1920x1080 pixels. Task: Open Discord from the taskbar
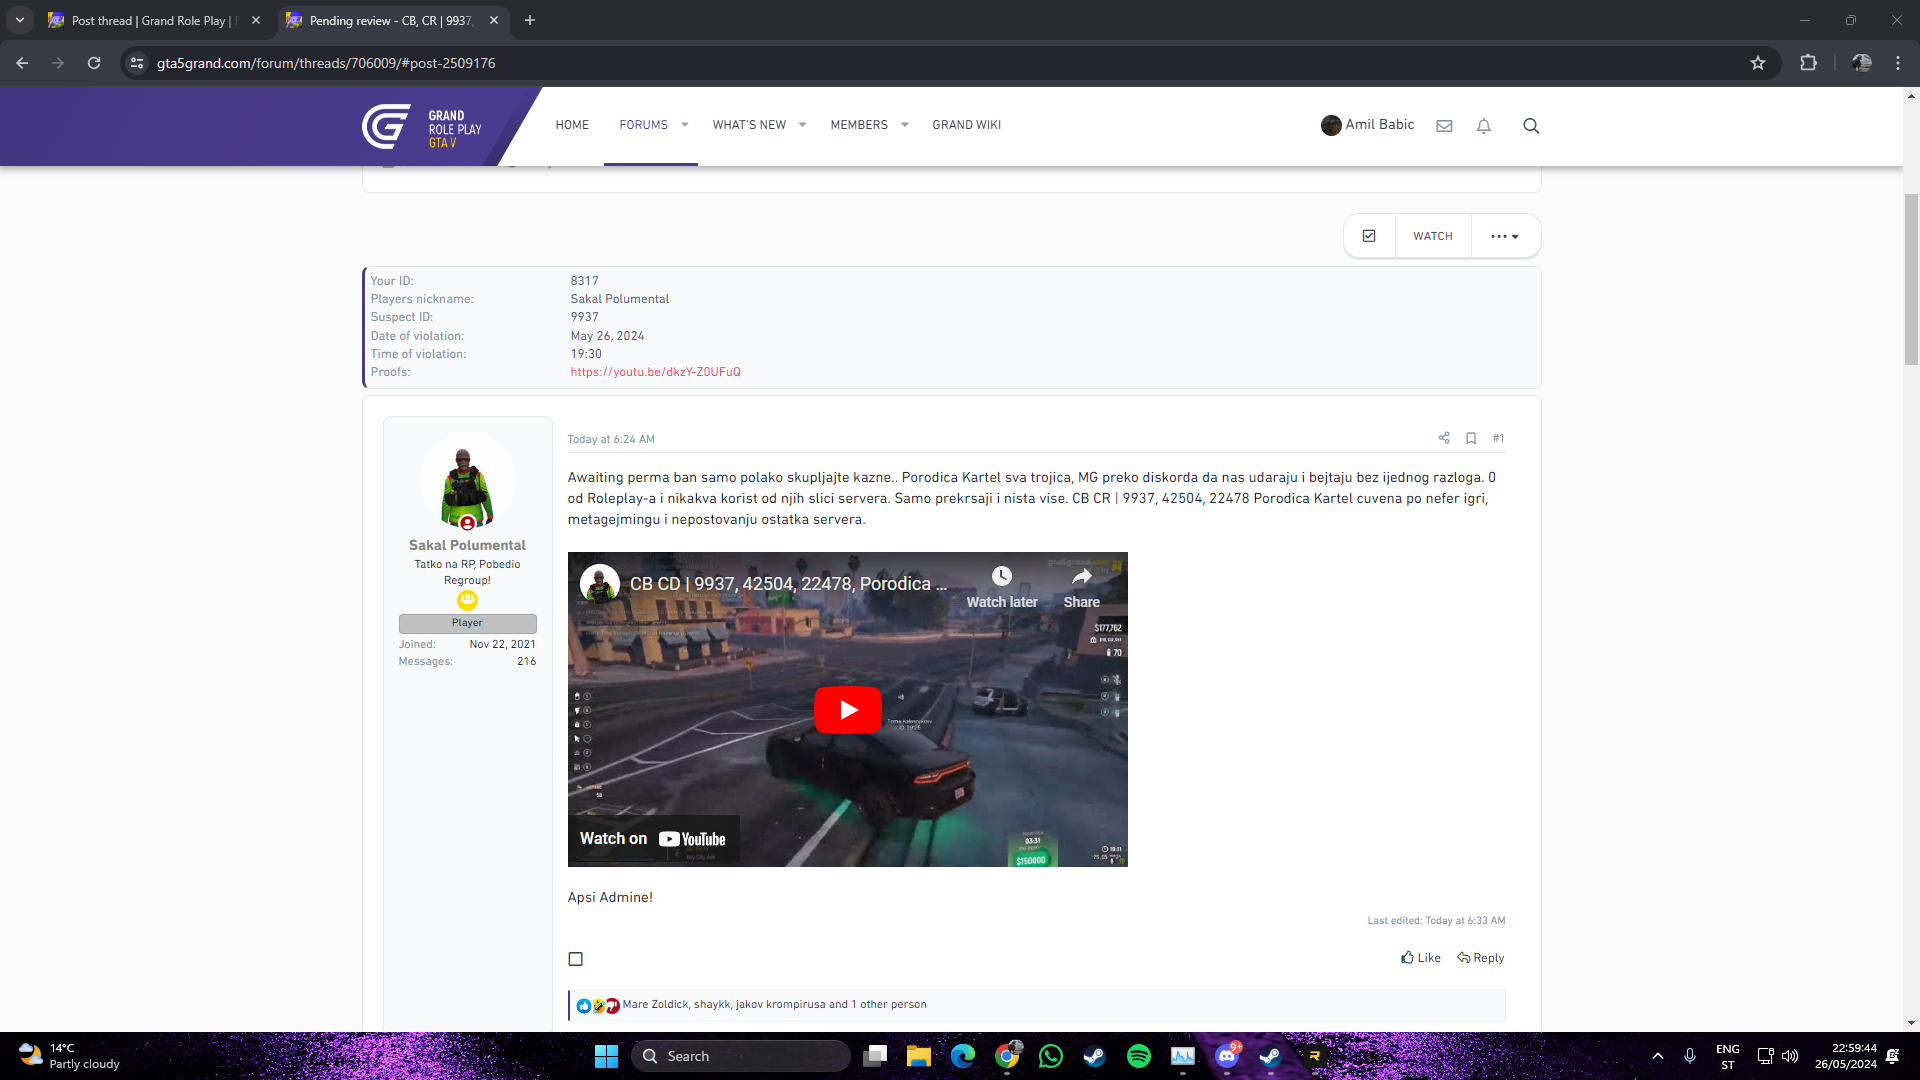[x=1227, y=1056]
